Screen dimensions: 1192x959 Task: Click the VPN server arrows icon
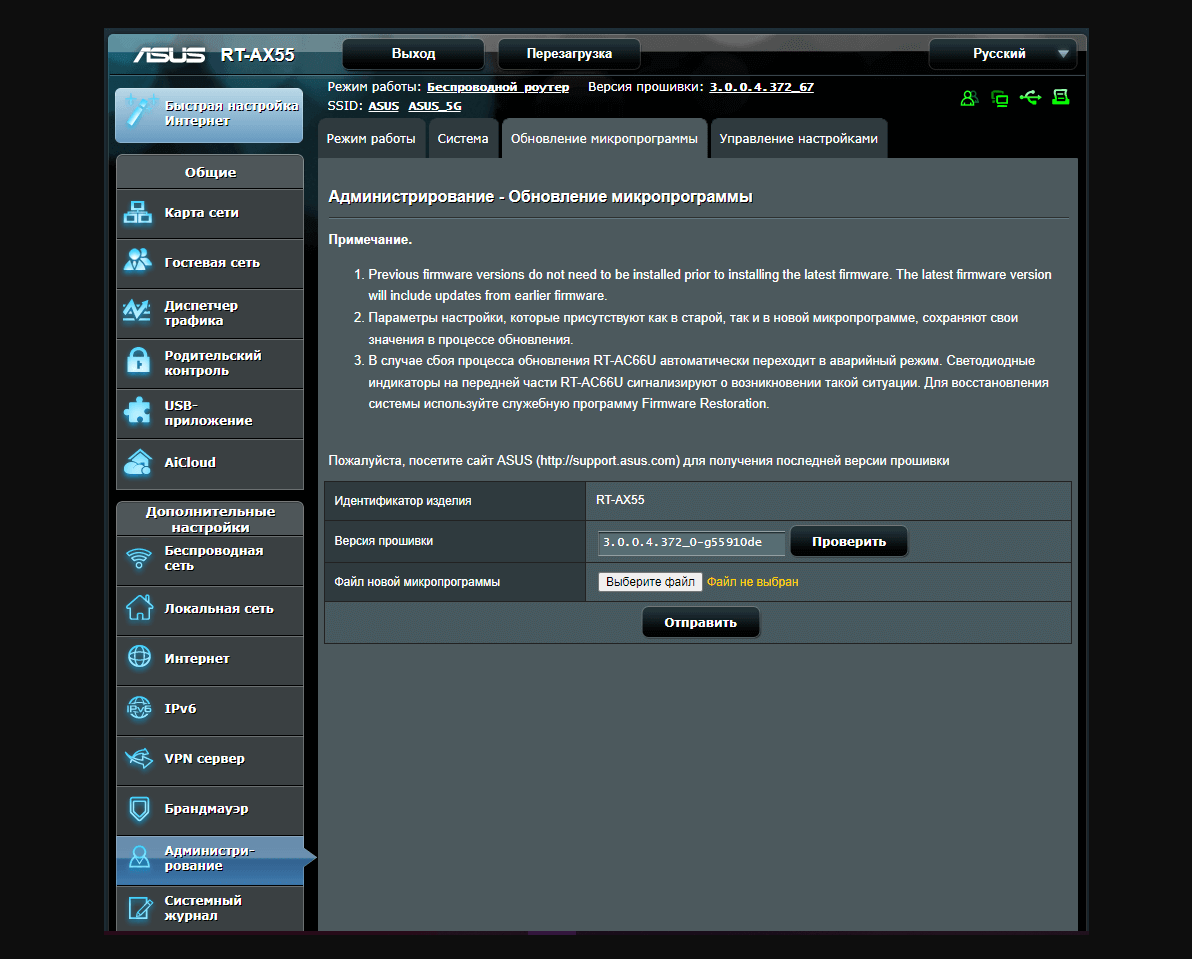(139, 758)
